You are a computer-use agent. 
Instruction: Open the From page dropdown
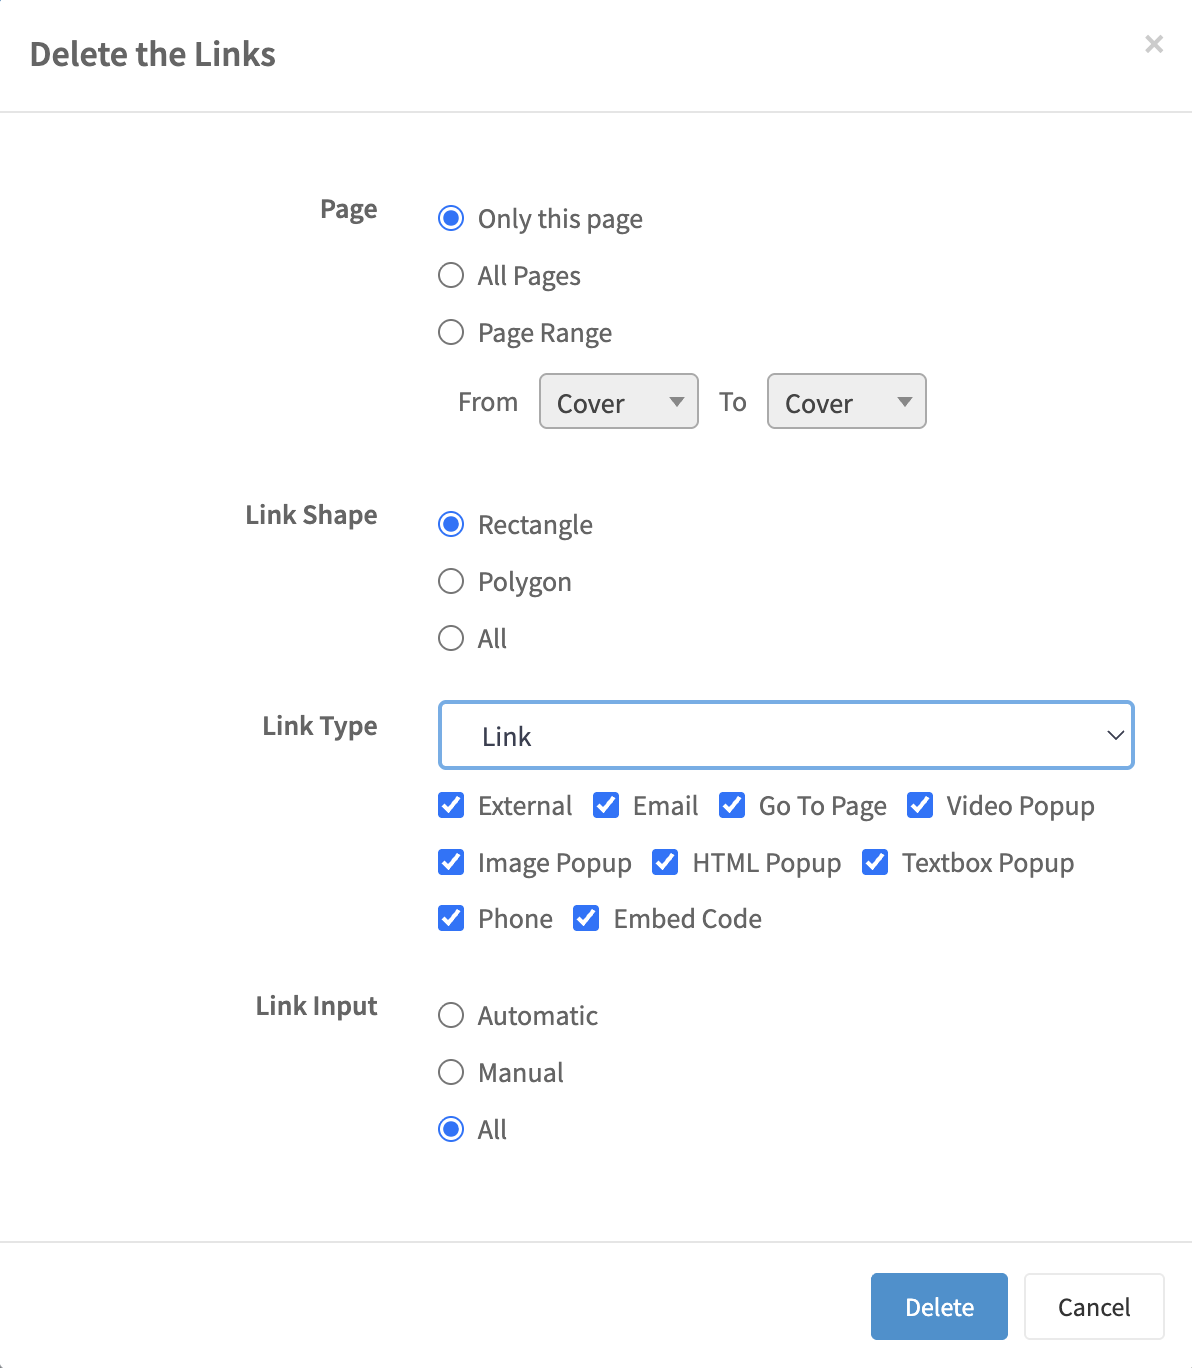pos(618,402)
